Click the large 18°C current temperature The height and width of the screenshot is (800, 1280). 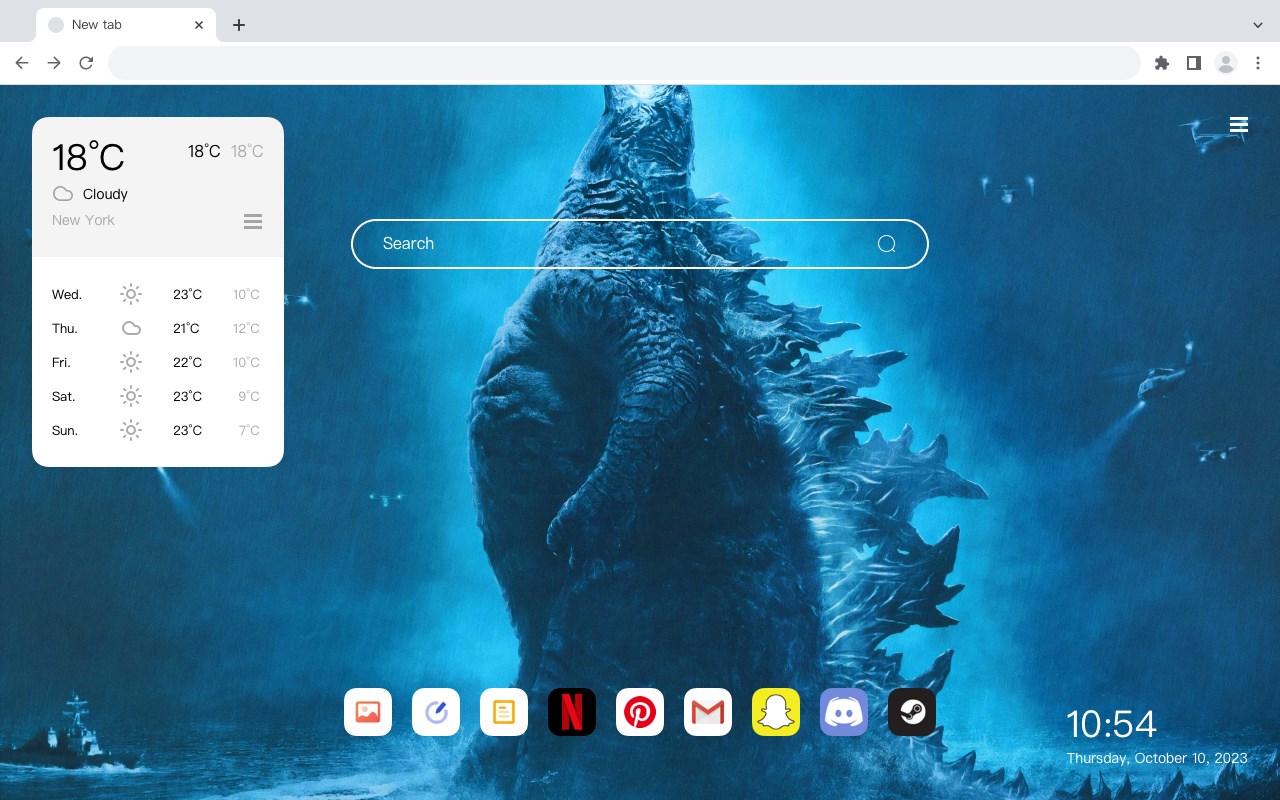[x=88, y=157]
